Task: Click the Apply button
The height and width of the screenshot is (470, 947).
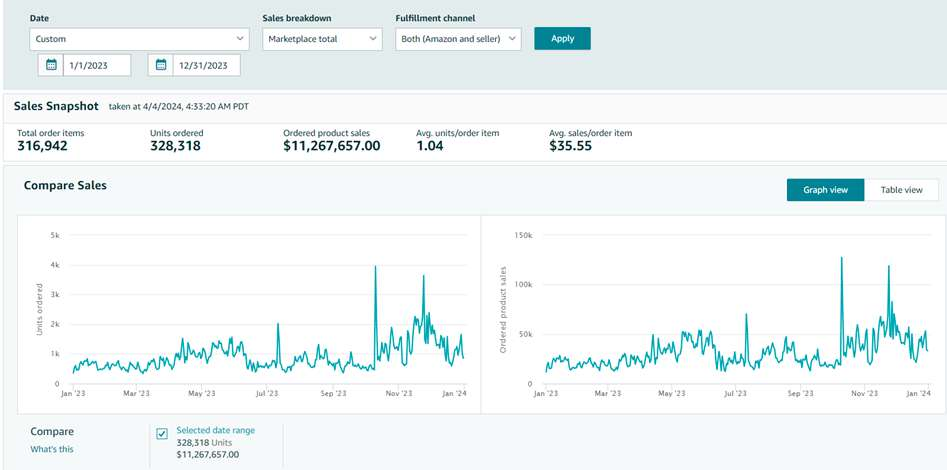Action: click(x=562, y=39)
